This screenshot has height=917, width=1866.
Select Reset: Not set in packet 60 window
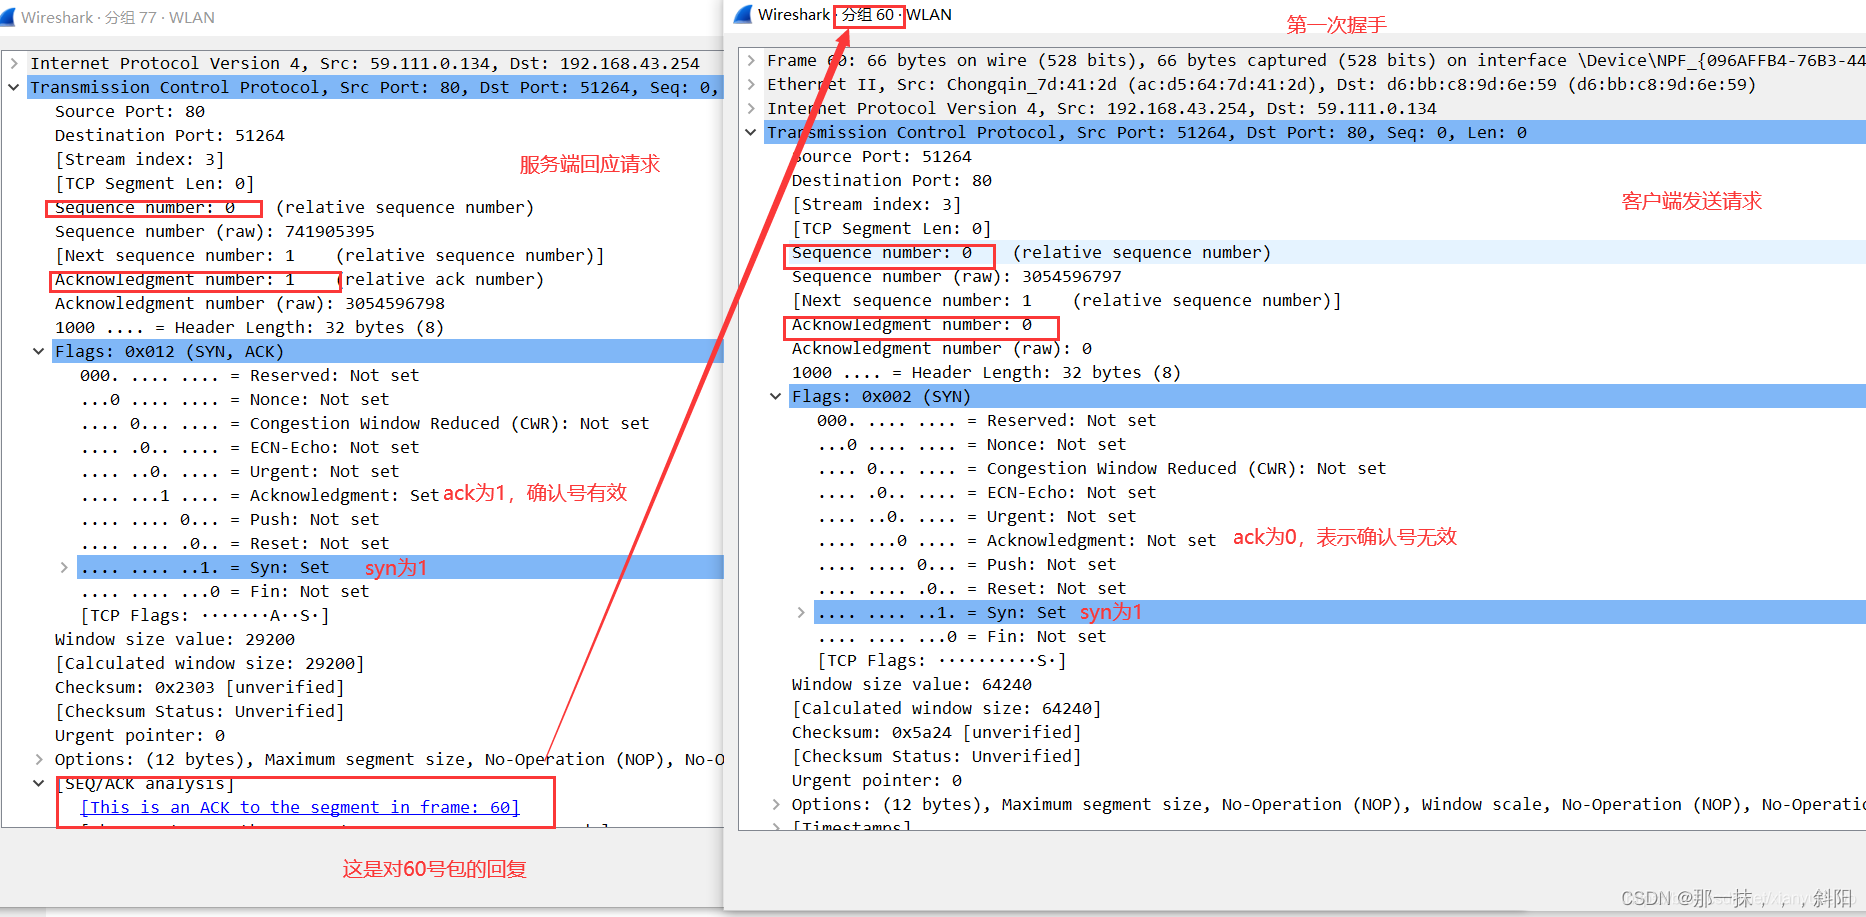pos(972,588)
